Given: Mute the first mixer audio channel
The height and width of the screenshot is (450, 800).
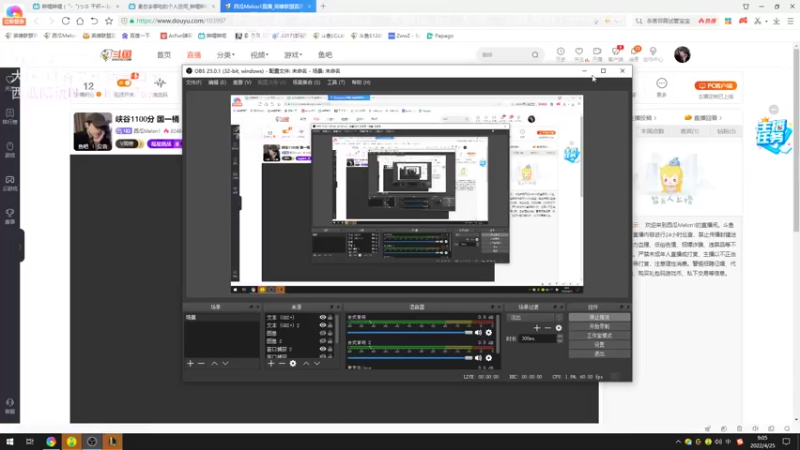Looking at the screenshot, I should tap(478, 333).
